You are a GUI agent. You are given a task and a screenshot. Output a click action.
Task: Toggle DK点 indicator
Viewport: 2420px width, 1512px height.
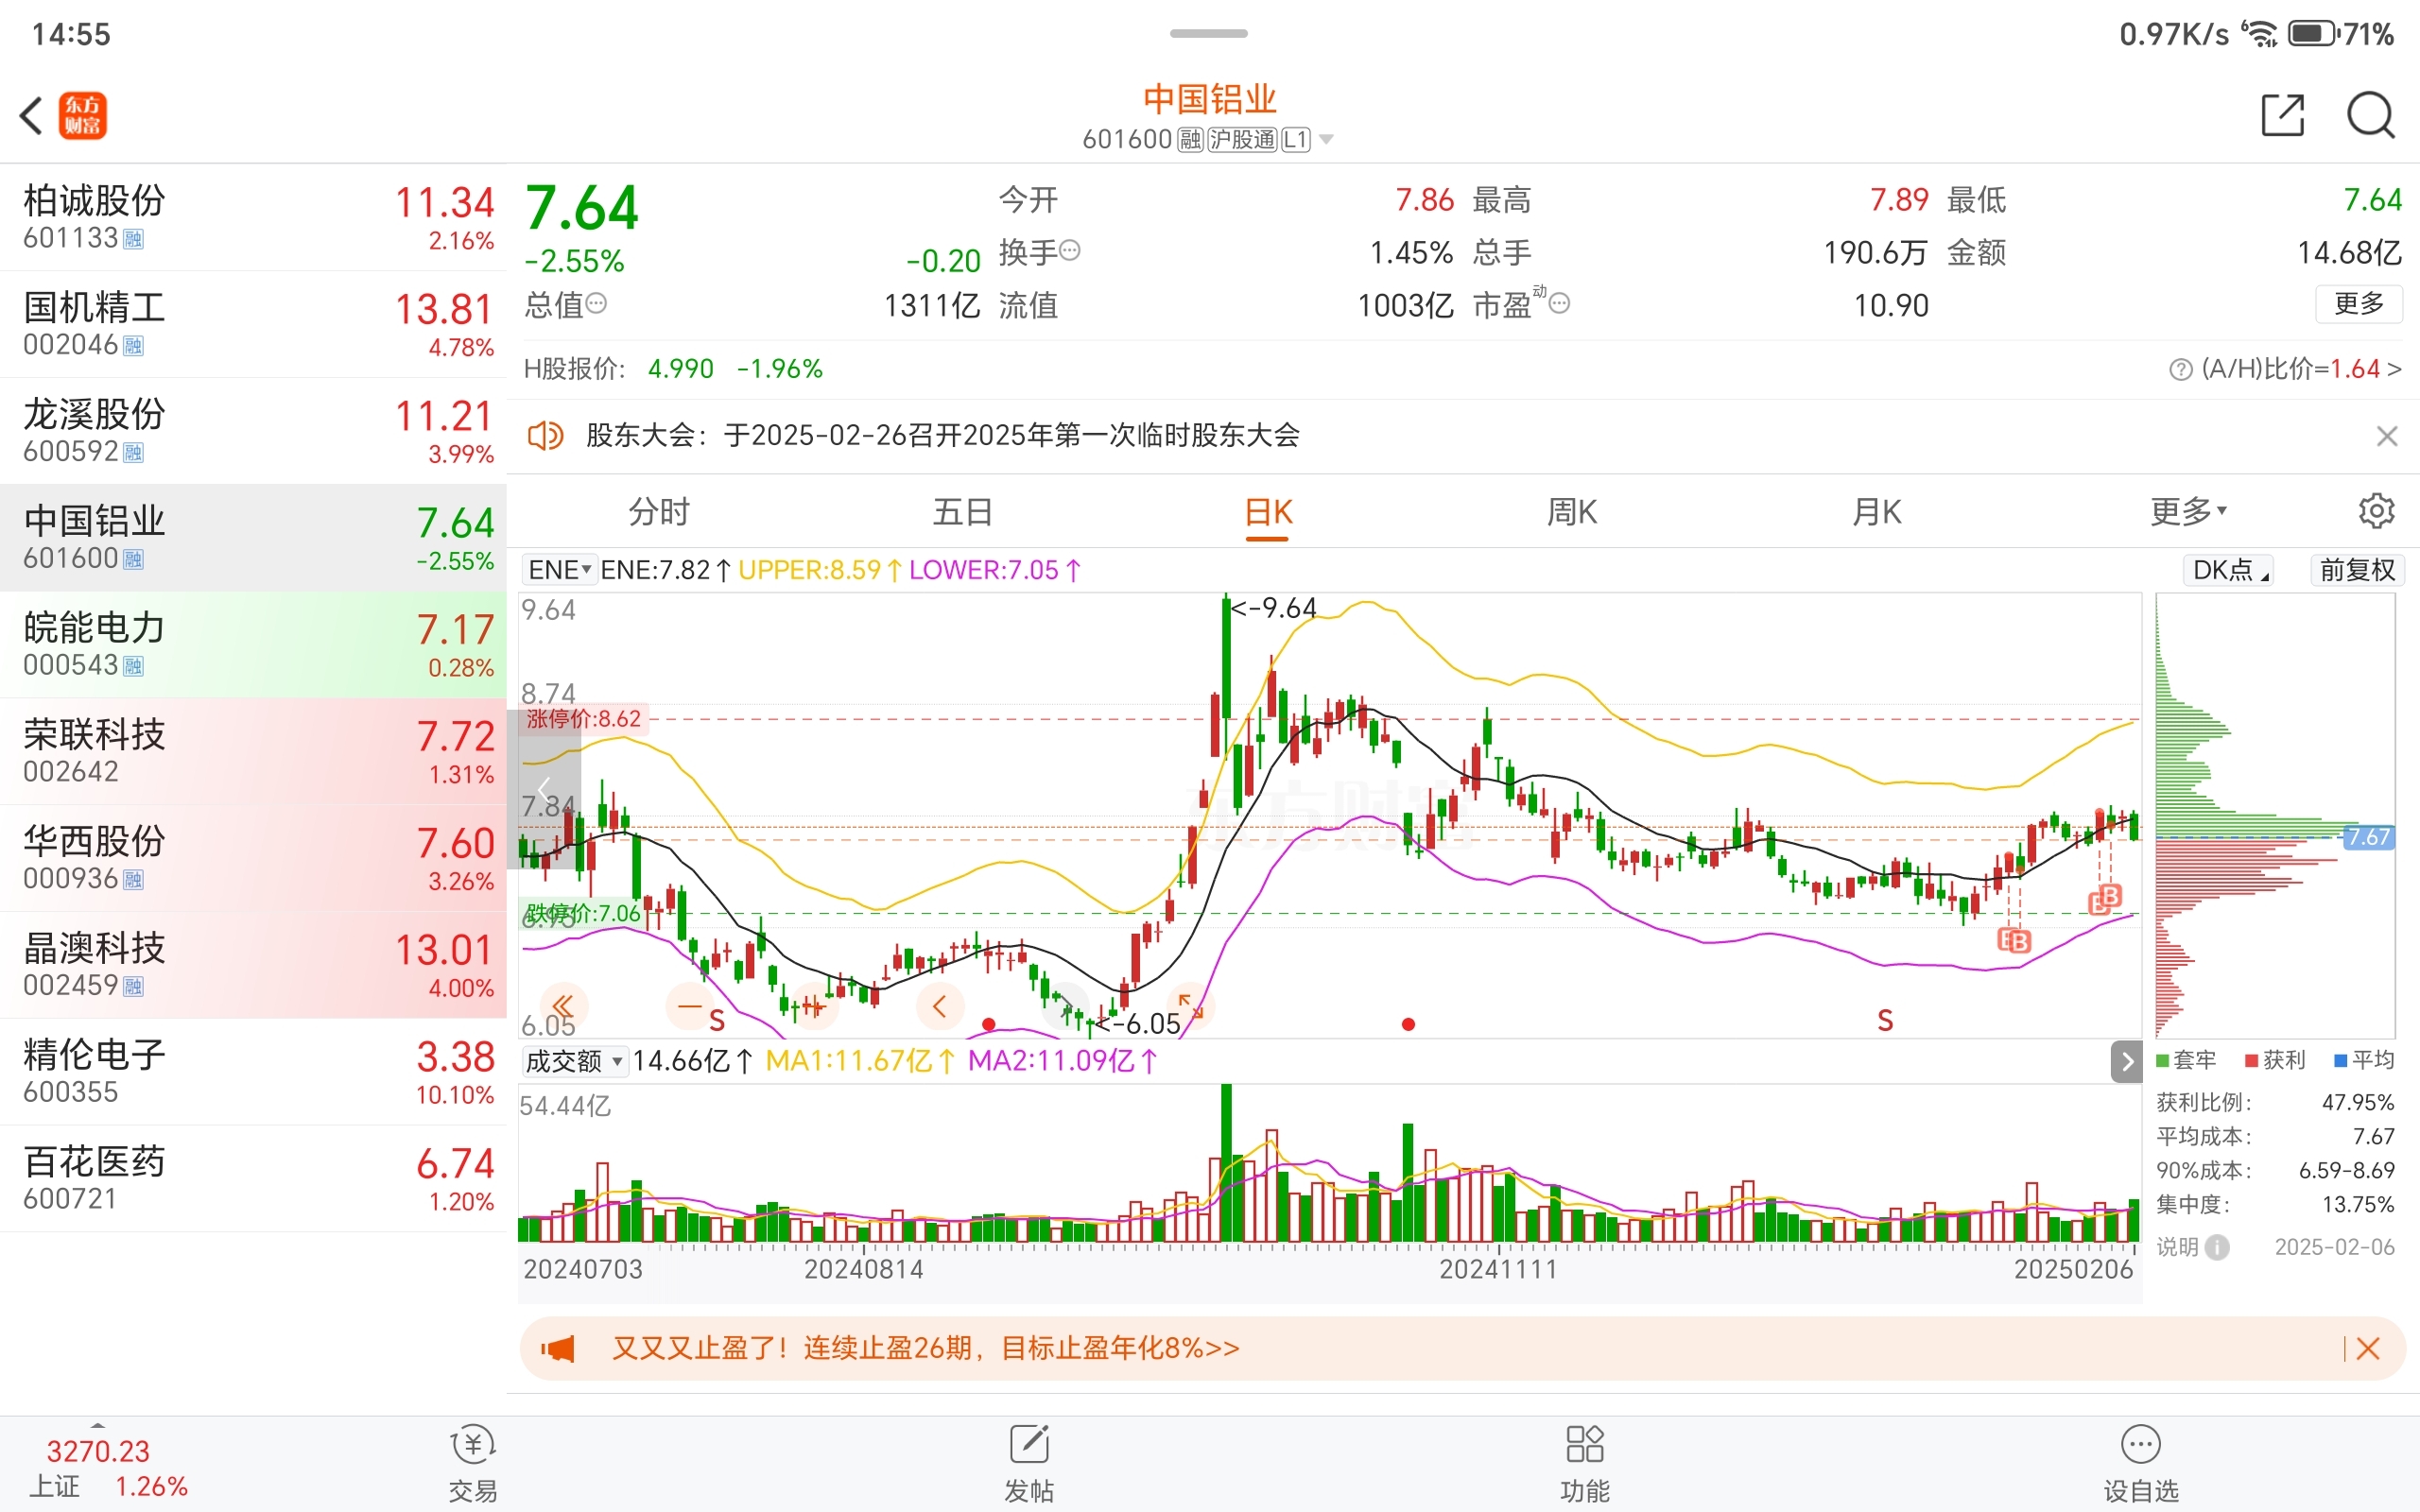[x=2228, y=570]
